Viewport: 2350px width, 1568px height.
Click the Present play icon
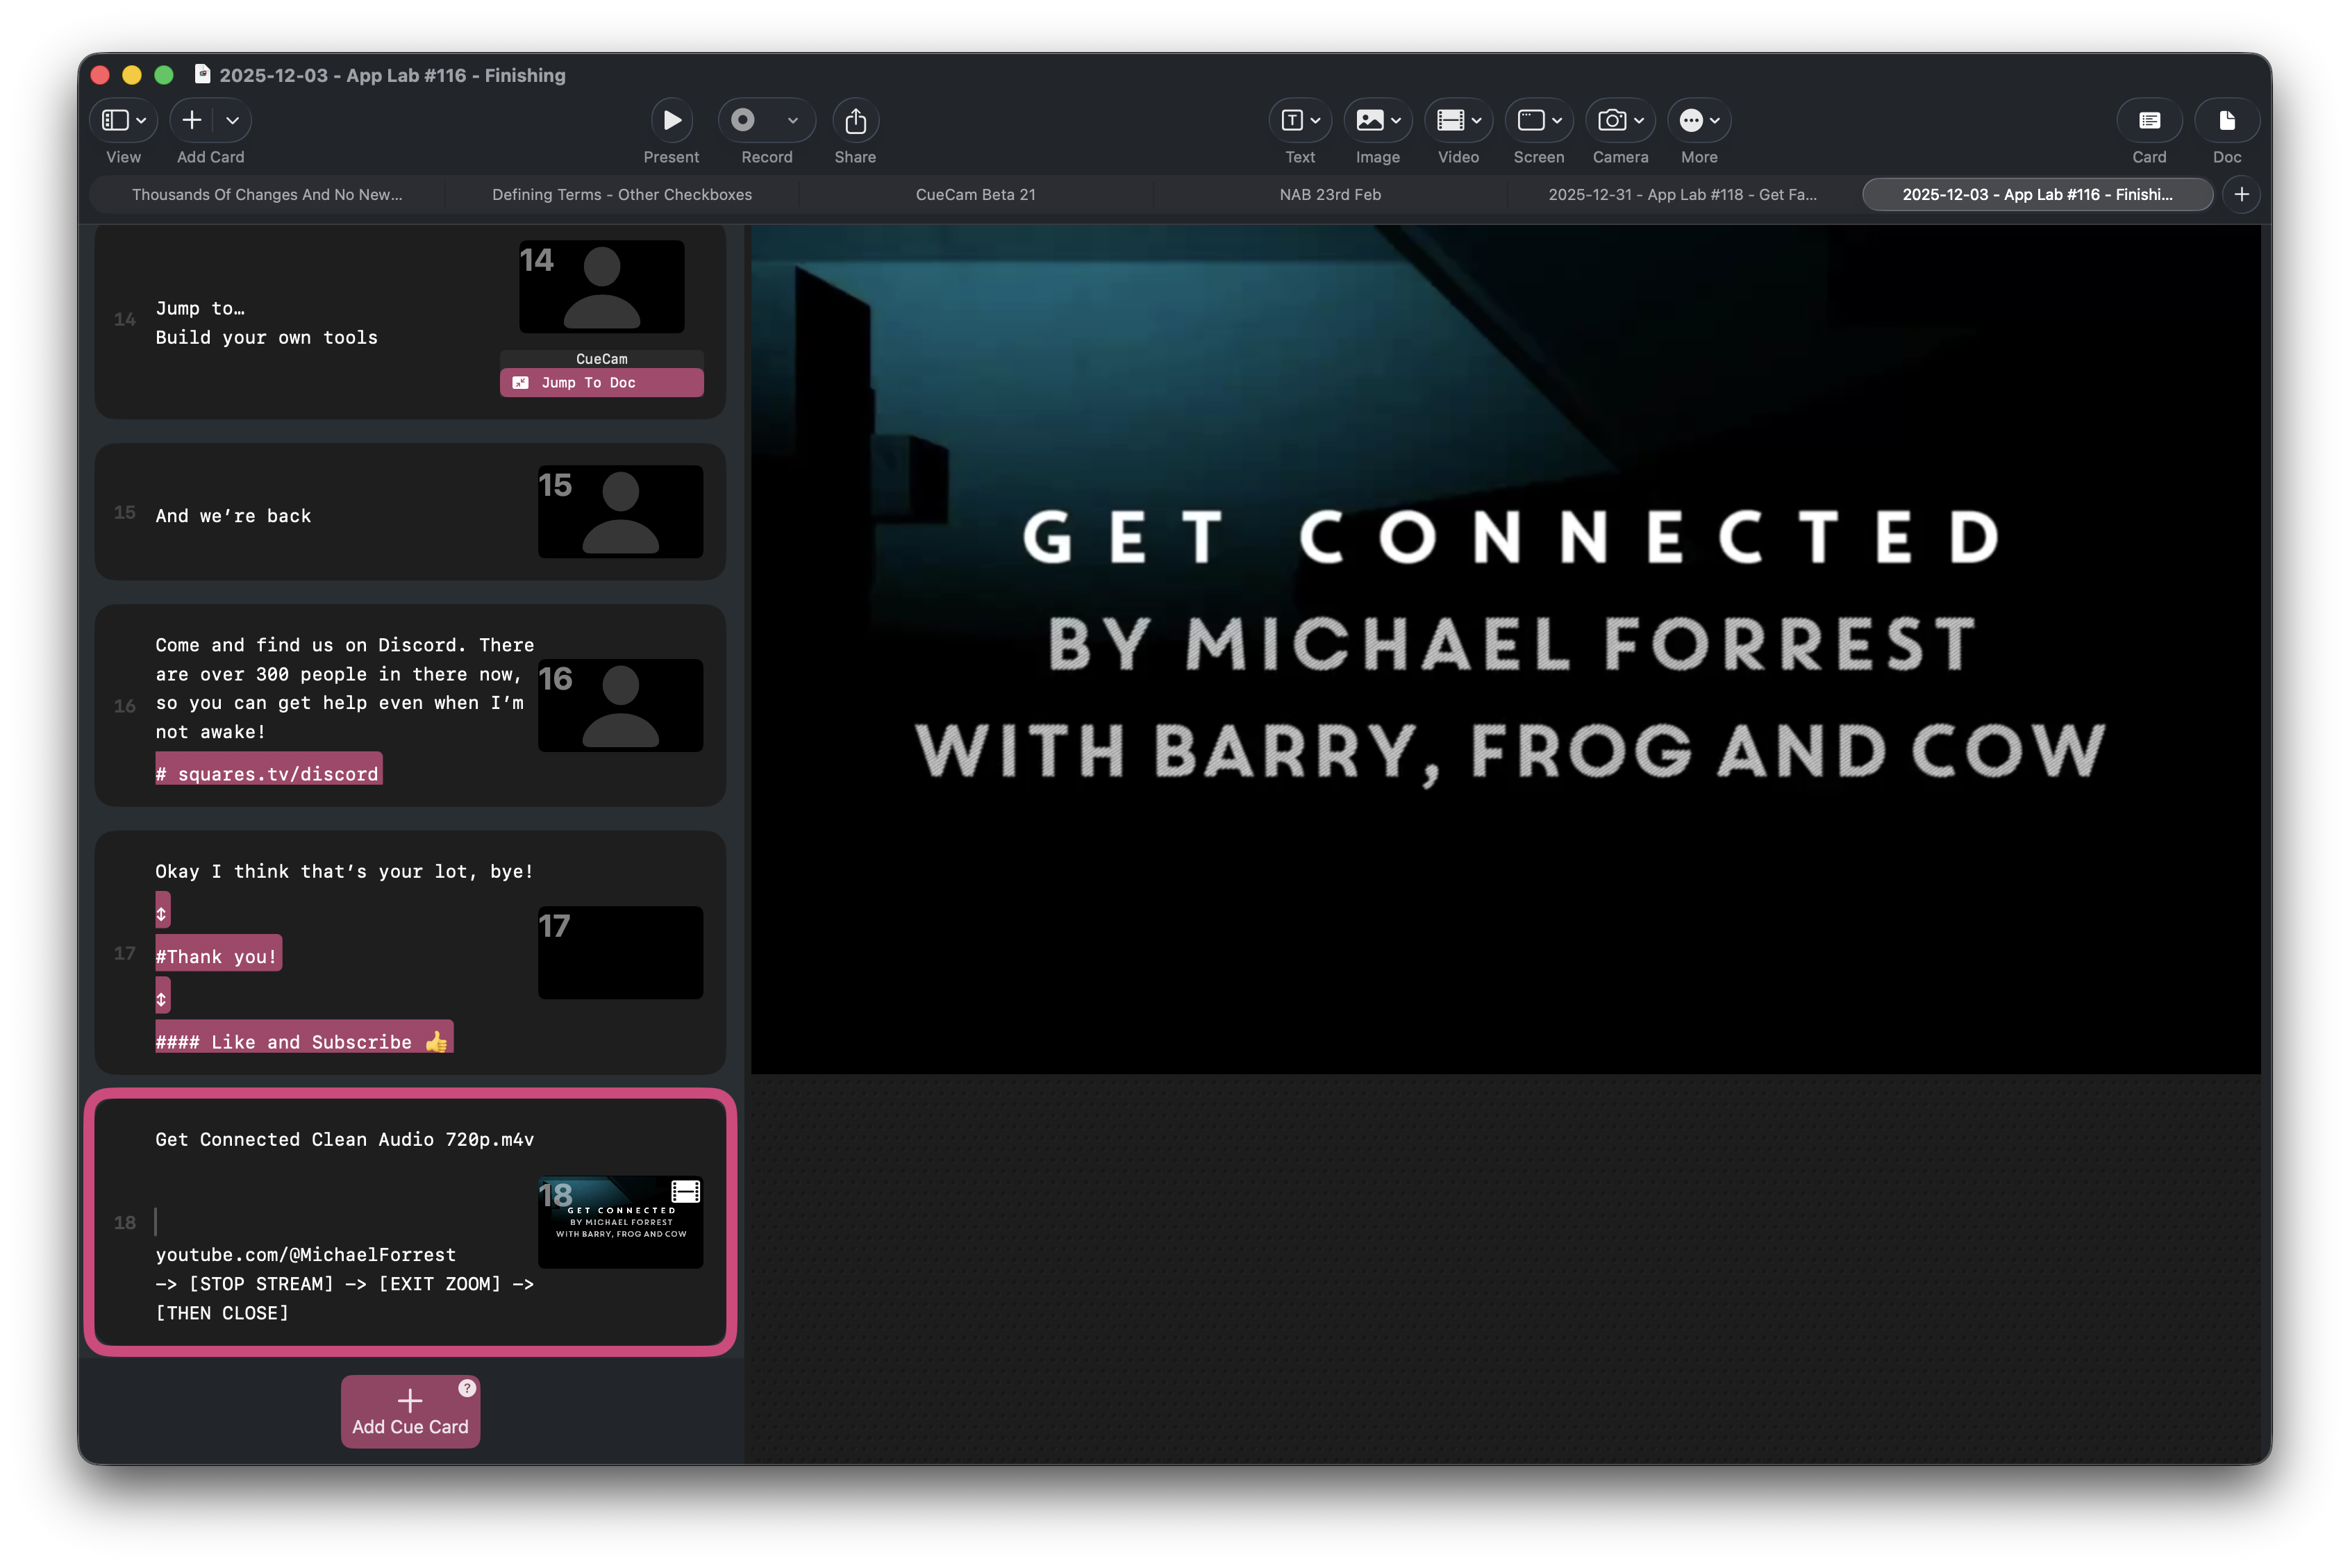[x=672, y=120]
